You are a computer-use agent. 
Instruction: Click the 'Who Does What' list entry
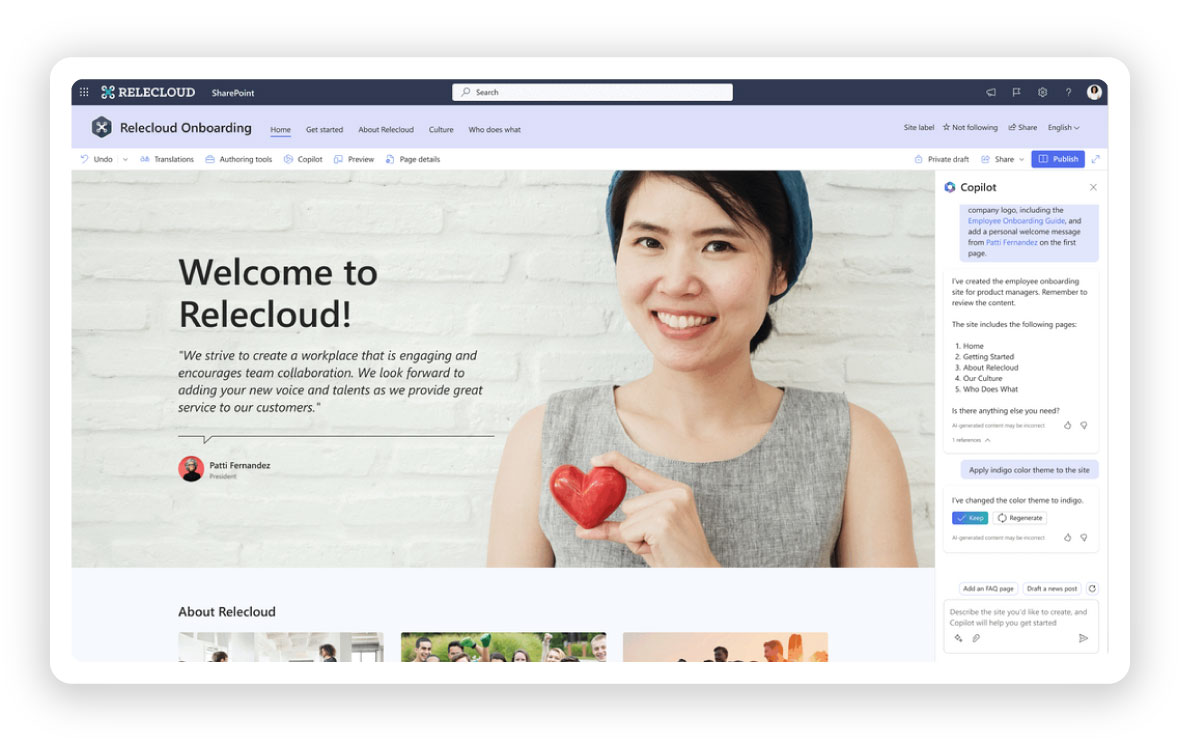coord(990,389)
